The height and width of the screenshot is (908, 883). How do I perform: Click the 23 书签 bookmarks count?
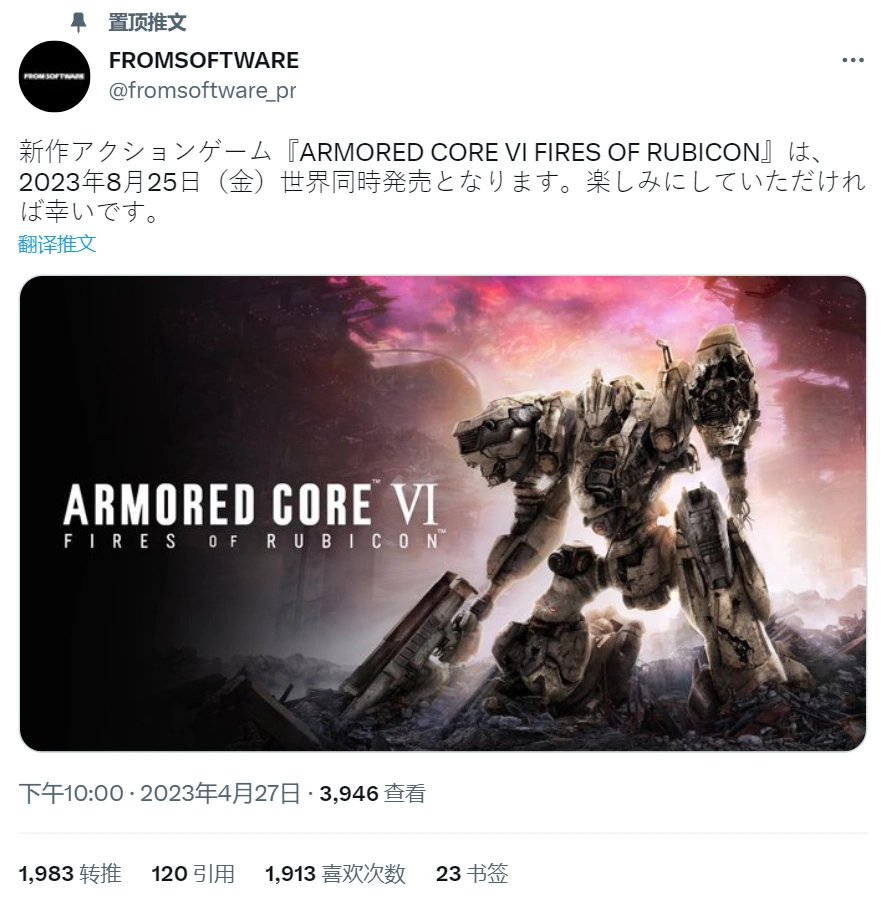point(472,873)
